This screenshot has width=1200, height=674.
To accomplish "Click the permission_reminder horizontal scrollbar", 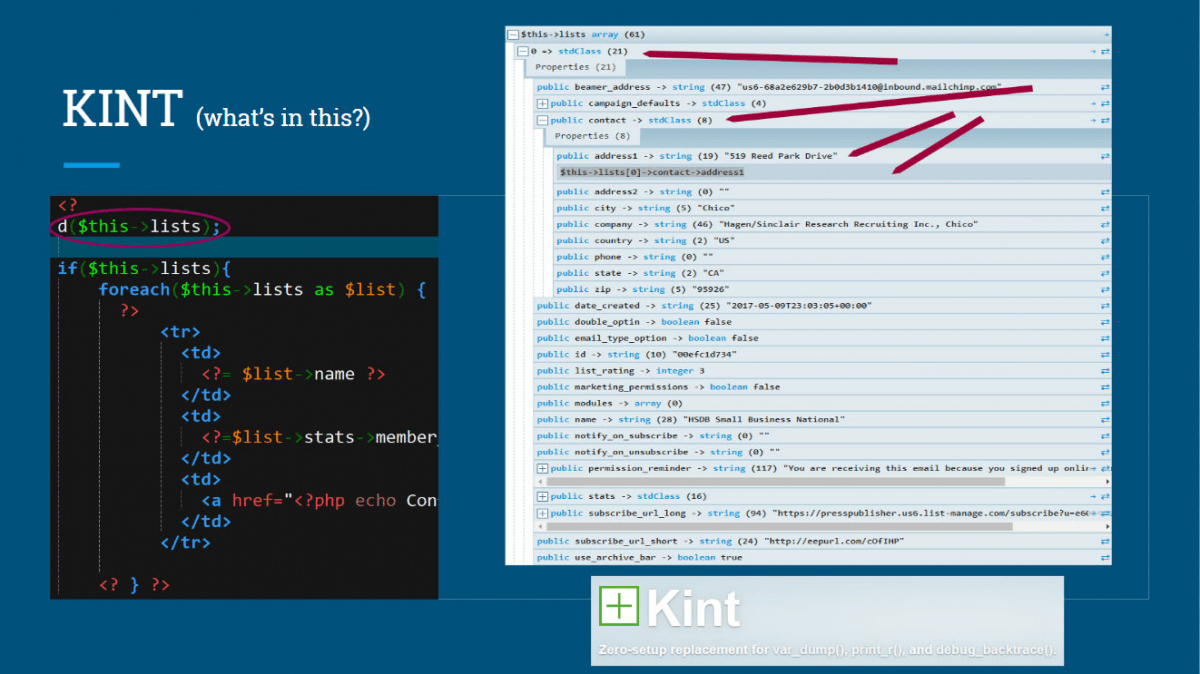I will pos(770,481).
